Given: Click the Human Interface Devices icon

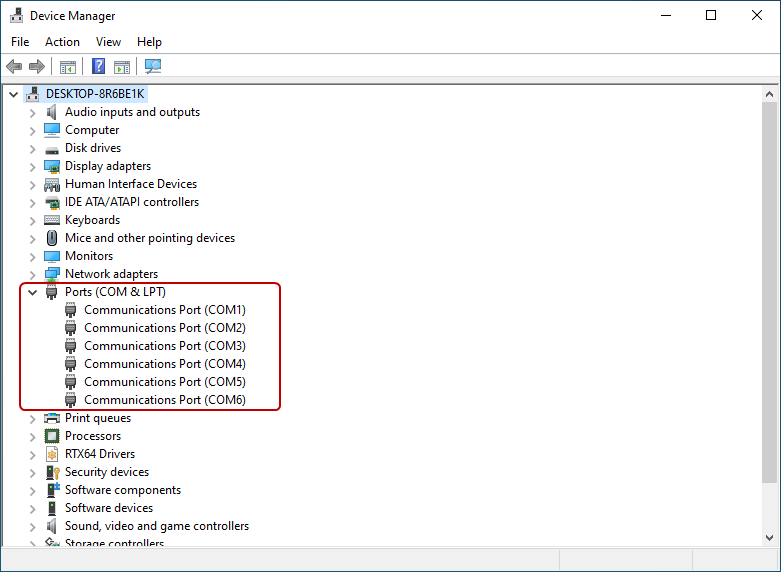Looking at the screenshot, I should click(x=52, y=184).
